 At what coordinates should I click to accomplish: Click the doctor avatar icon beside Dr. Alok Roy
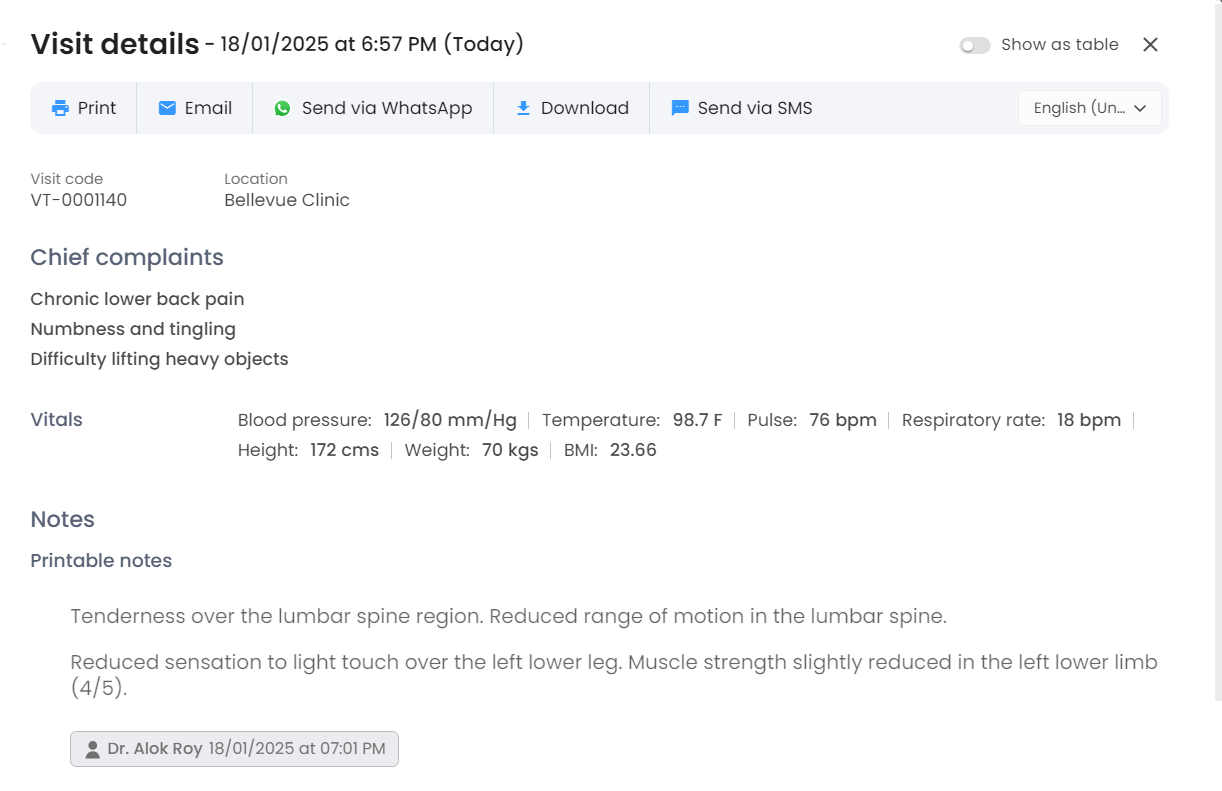click(x=92, y=749)
